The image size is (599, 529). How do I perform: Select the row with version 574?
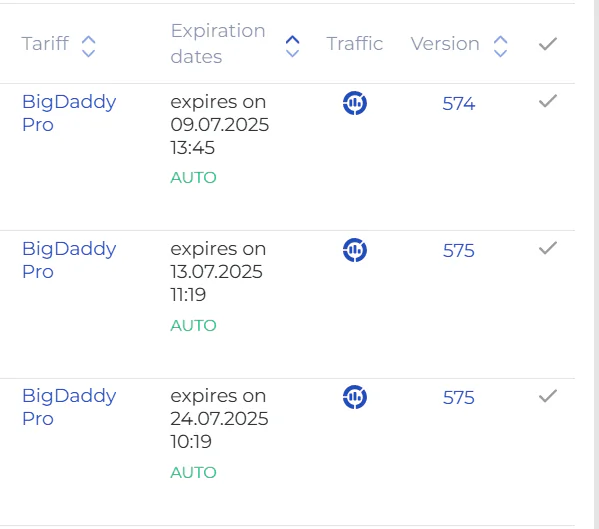click(x=548, y=101)
